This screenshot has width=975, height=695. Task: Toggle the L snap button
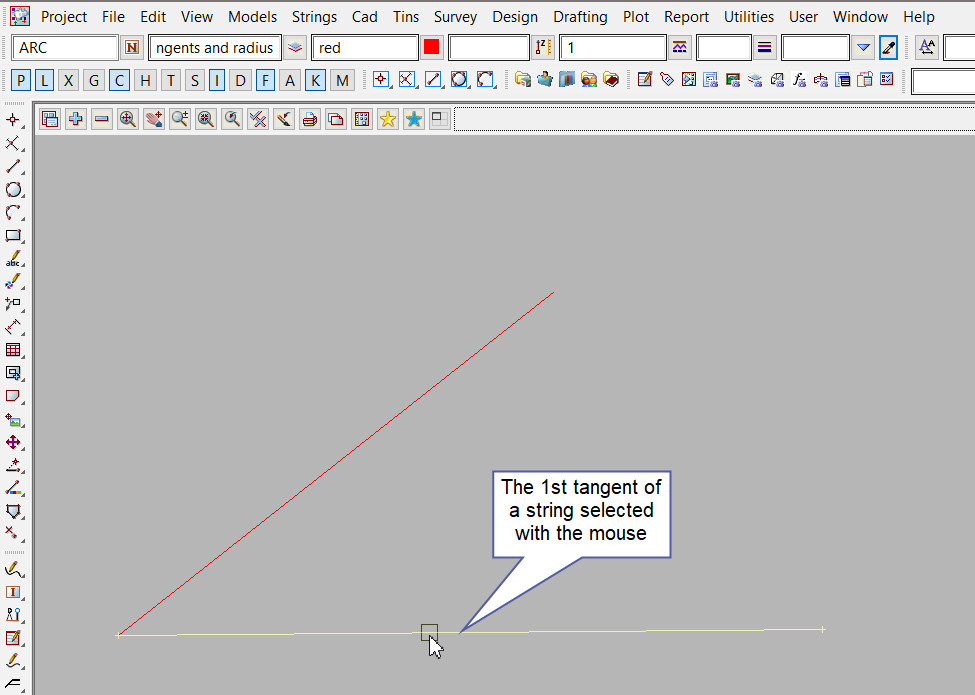pos(45,81)
